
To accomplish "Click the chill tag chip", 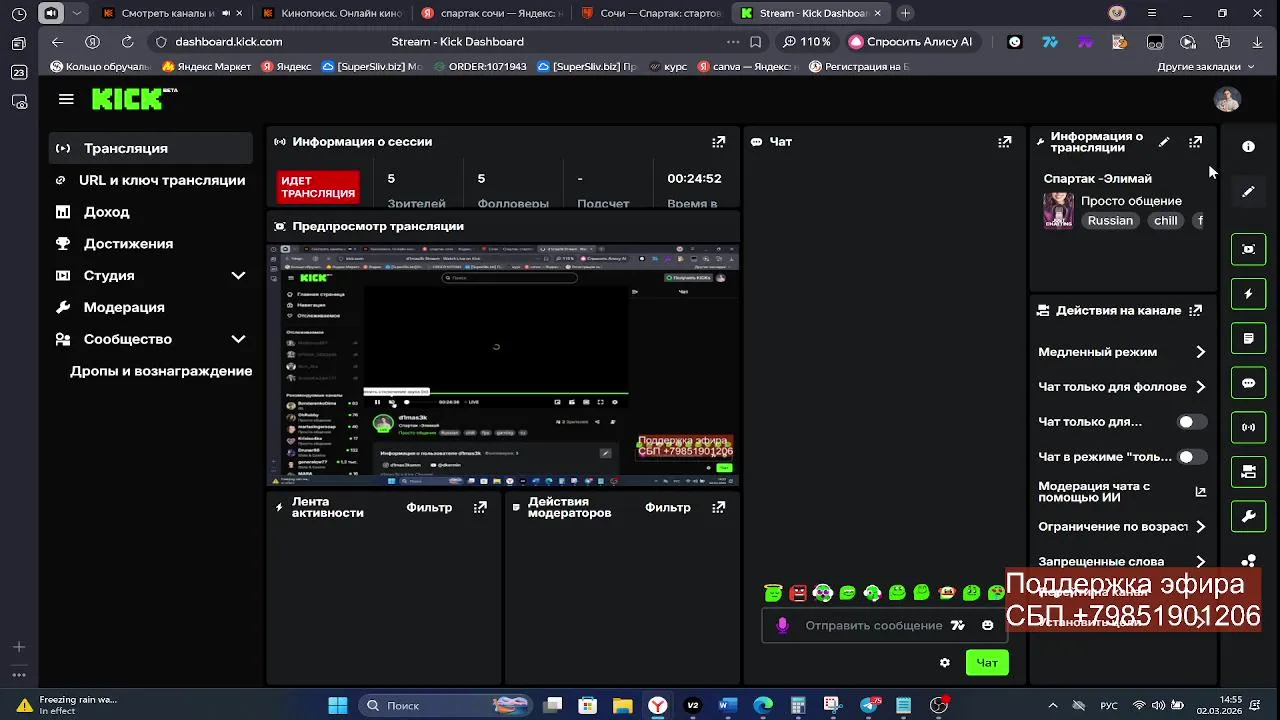I will click(x=1166, y=221).
